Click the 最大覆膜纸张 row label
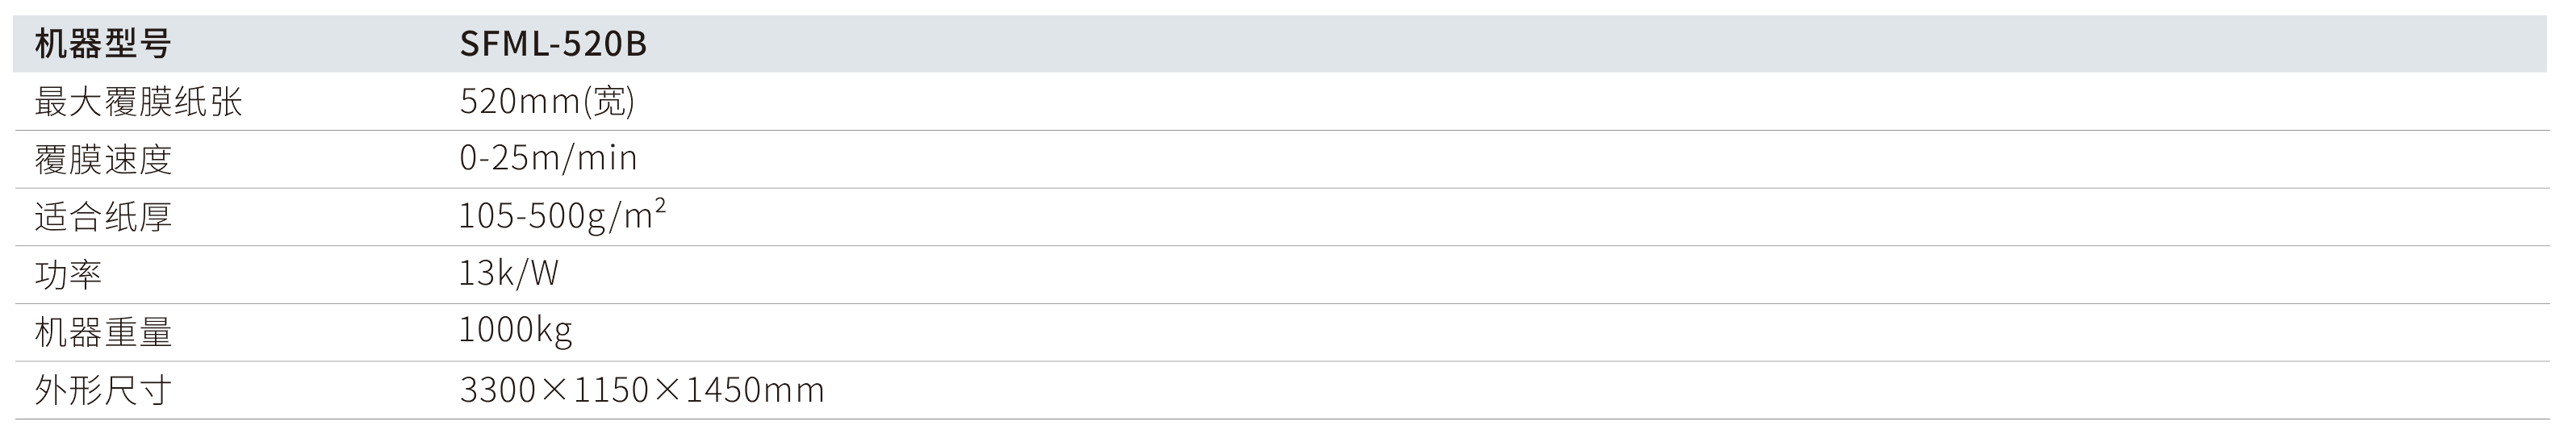Screen dimensions: 2576x438 tap(138, 102)
